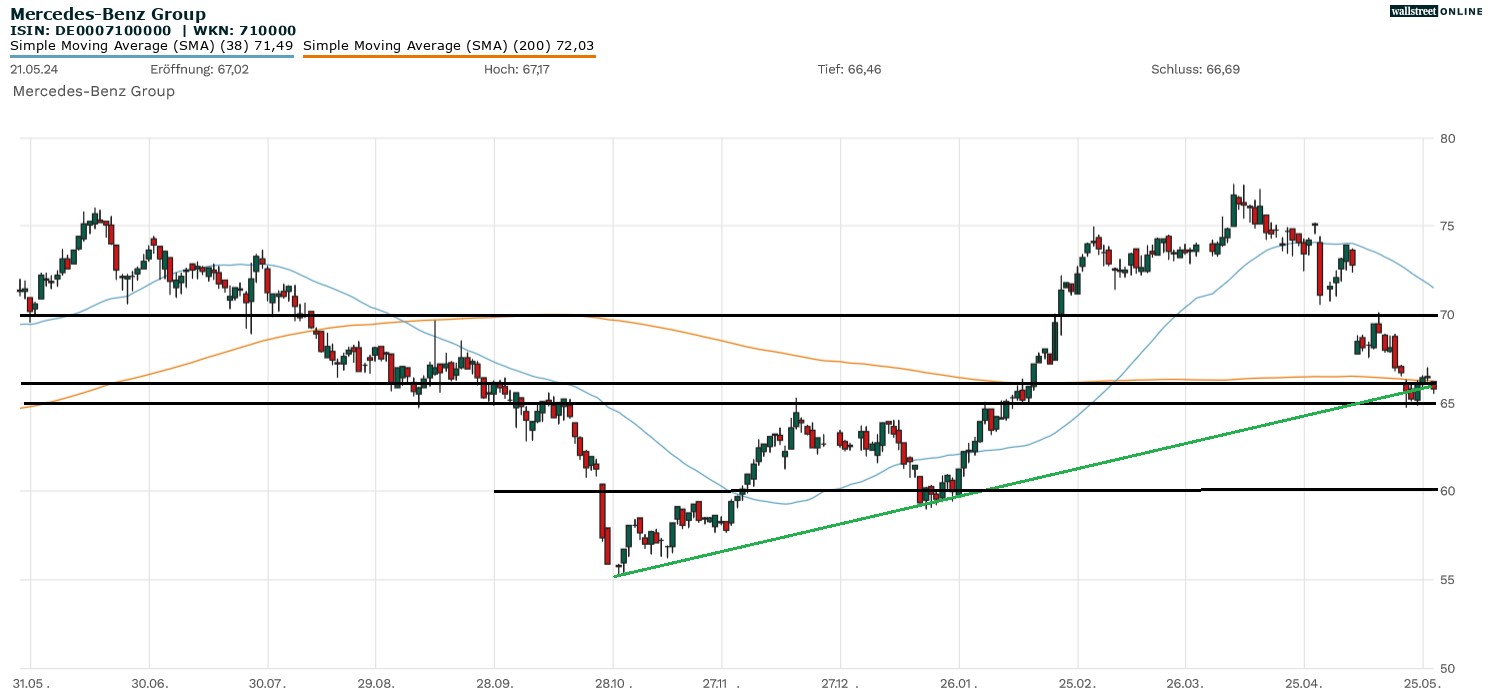Click the Hoch 67,17 value
Screen dimensions: 1490x689
[516, 69]
